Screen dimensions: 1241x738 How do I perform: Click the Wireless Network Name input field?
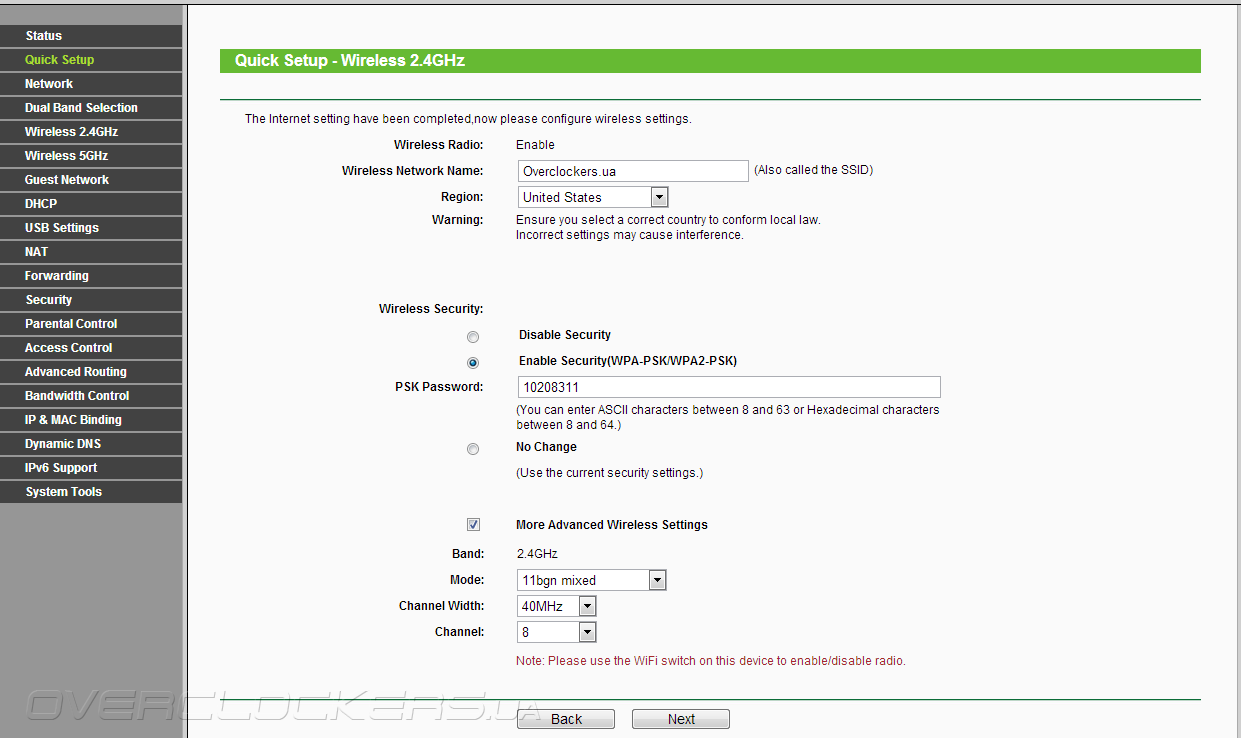click(x=633, y=171)
